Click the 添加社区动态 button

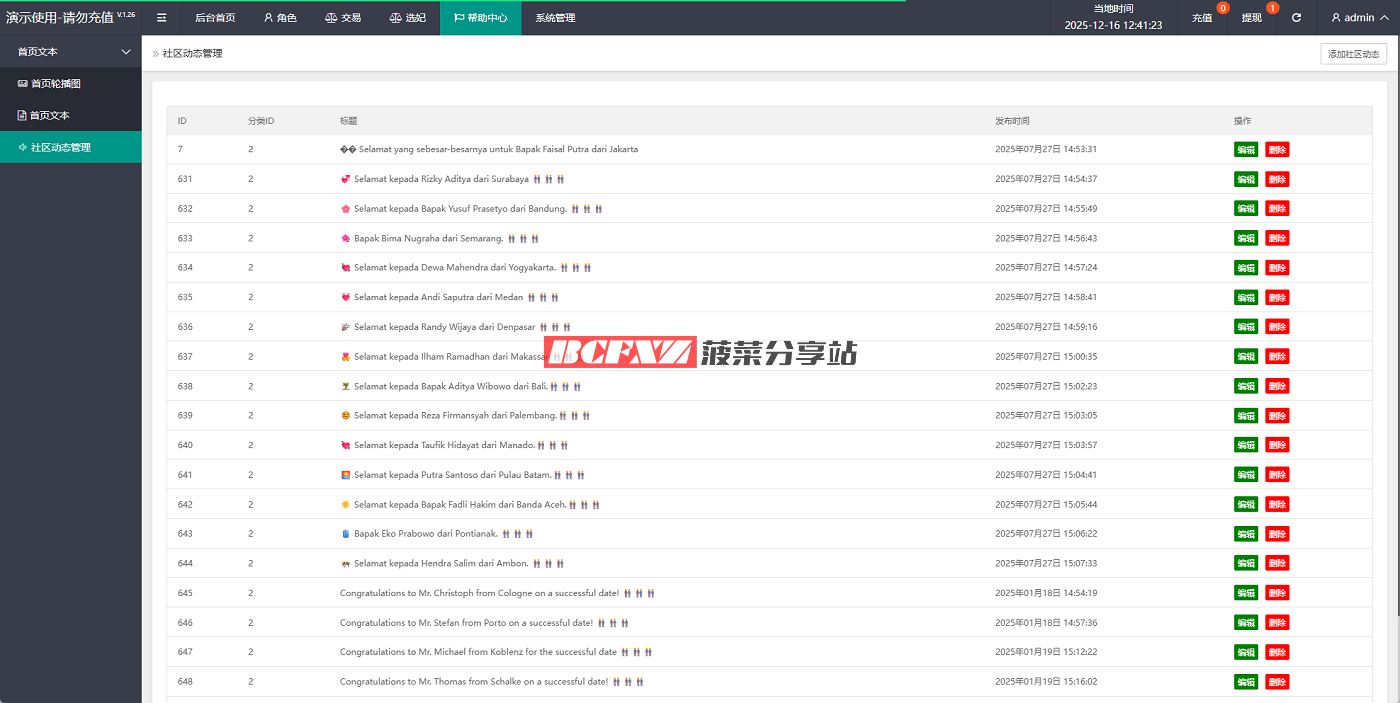pos(1353,54)
